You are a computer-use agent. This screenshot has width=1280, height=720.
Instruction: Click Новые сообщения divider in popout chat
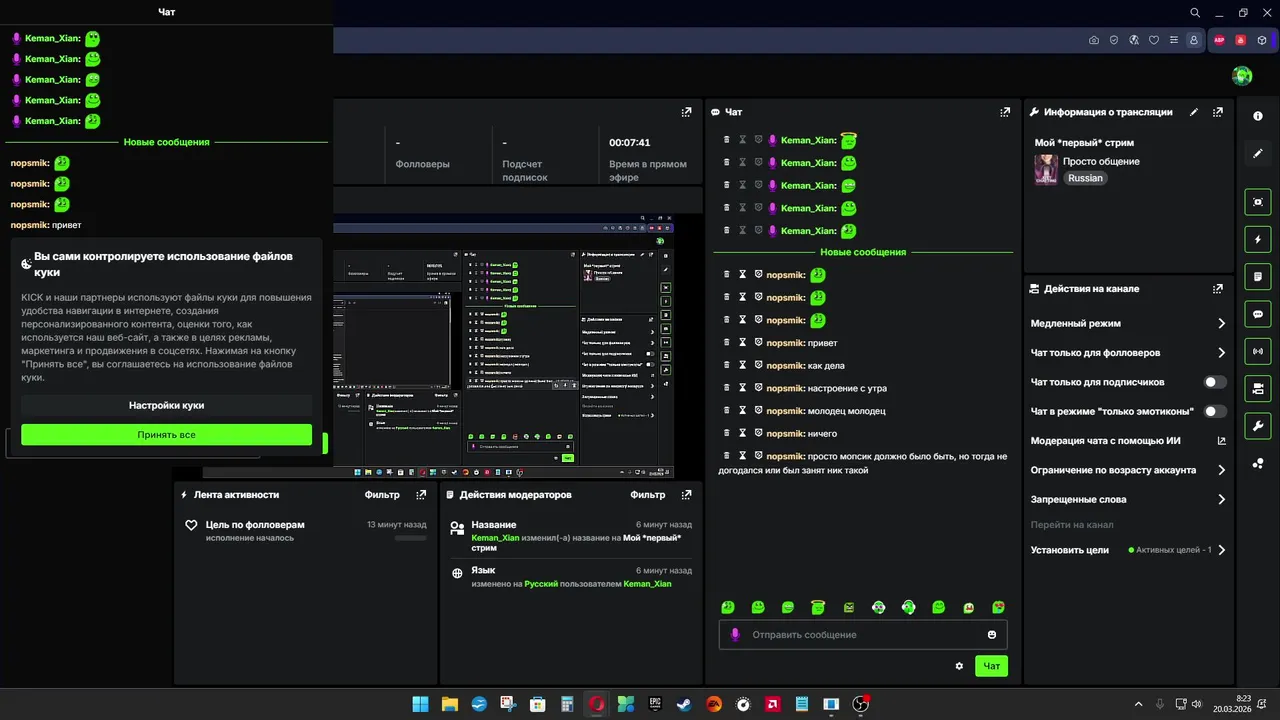166,142
